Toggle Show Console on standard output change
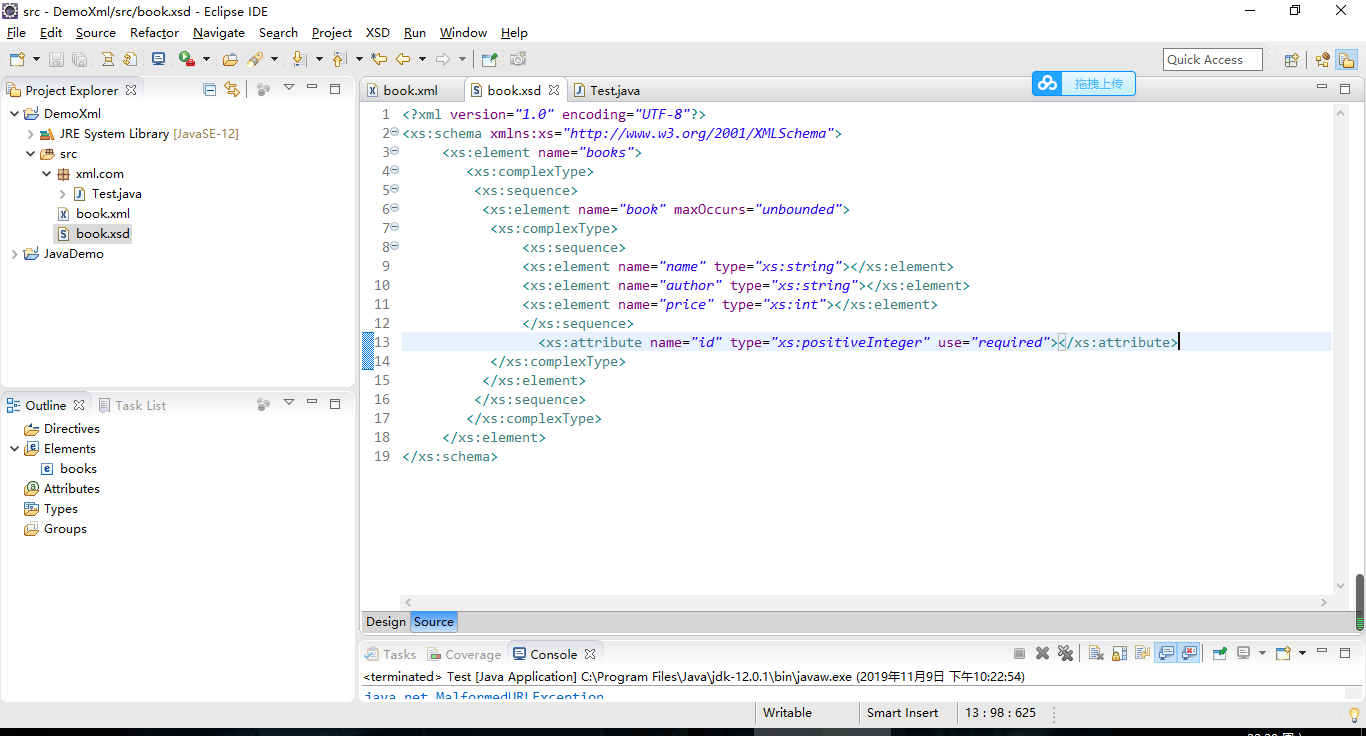Viewport: 1366px width, 736px height. pos(1166,653)
